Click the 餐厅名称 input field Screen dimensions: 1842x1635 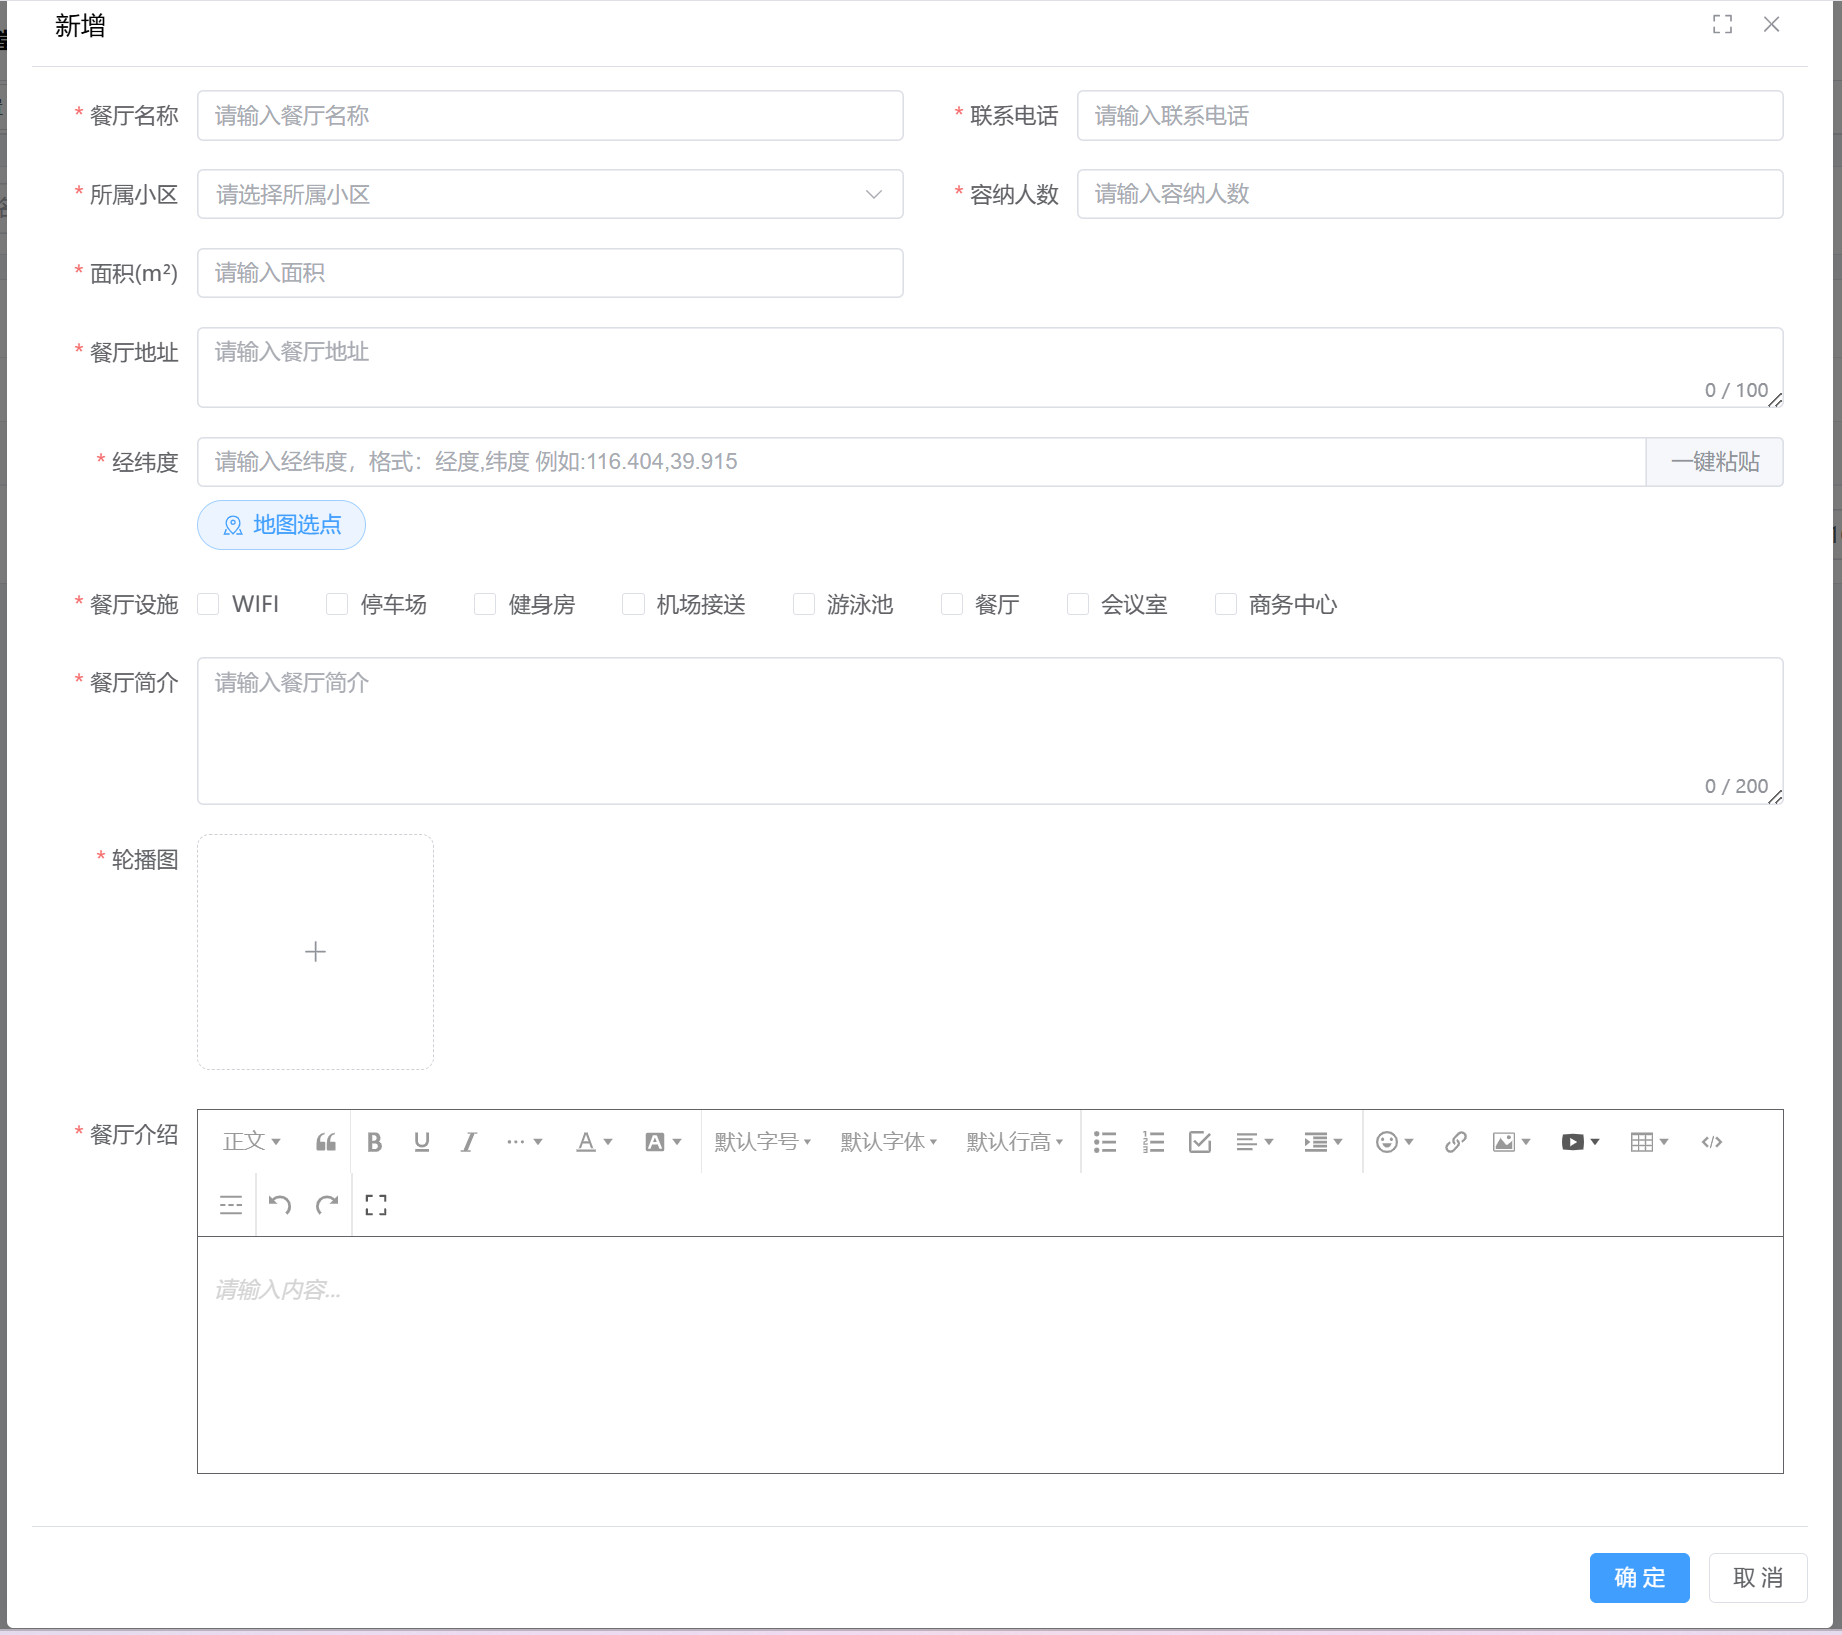tap(550, 116)
